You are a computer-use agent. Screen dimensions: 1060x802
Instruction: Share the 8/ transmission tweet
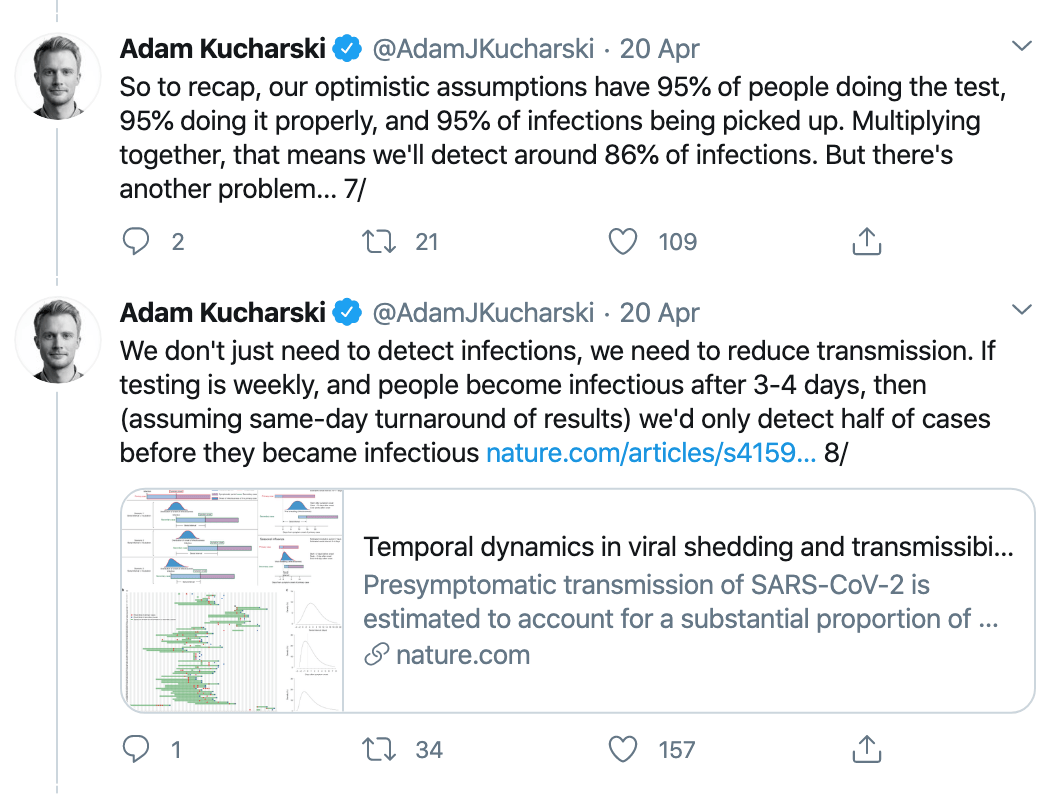866,749
